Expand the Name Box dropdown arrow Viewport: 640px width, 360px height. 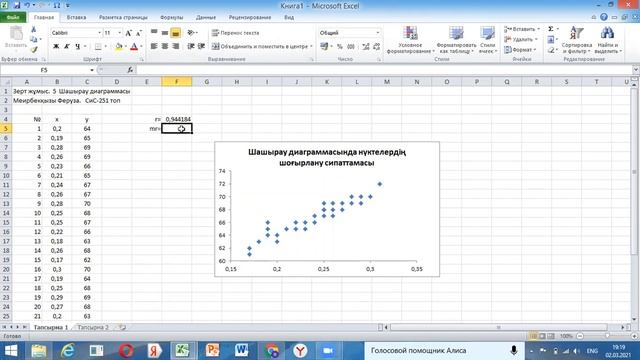point(92,70)
